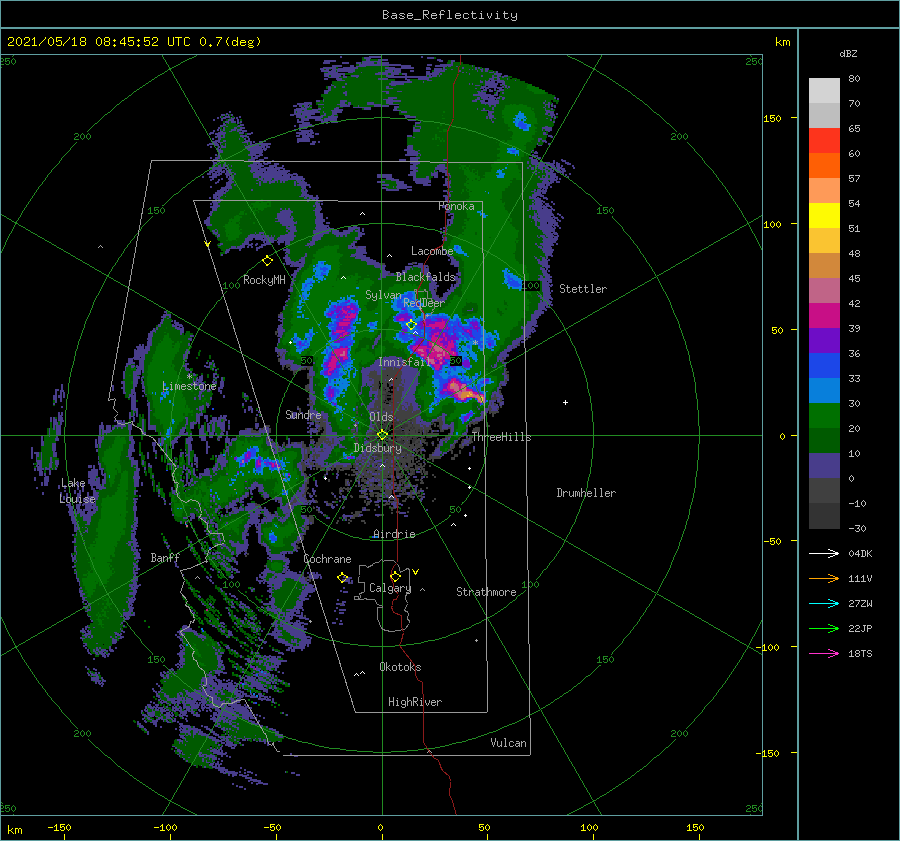The image size is (900, 841).
Task: Click the 42 value in dBZ legend
Action: tap(854, 303)
